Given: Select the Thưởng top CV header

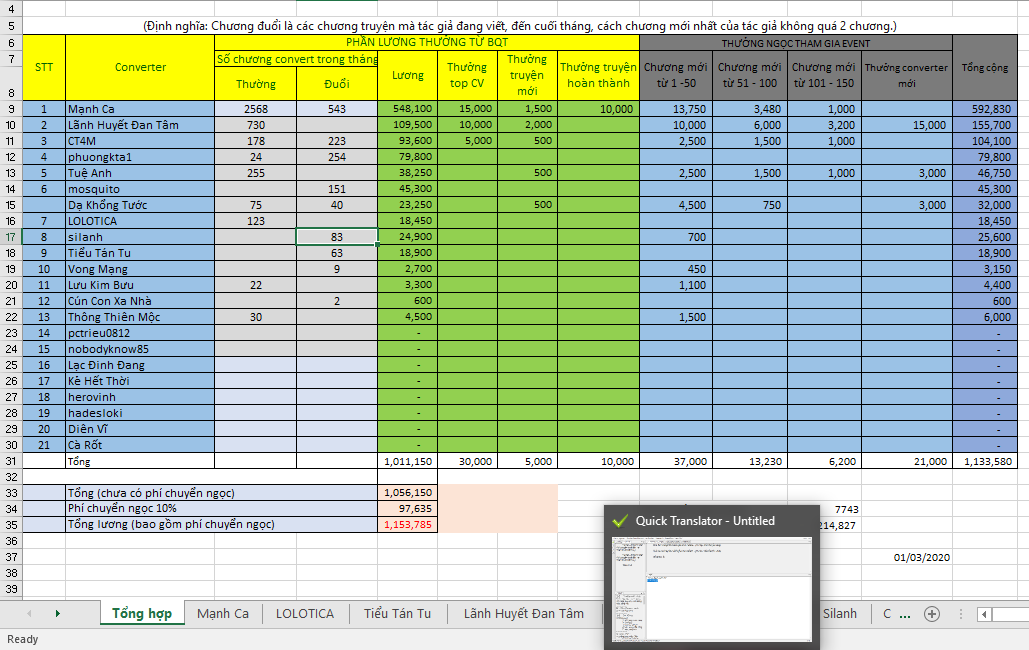Looking at the screenshot, I should 467,76.
